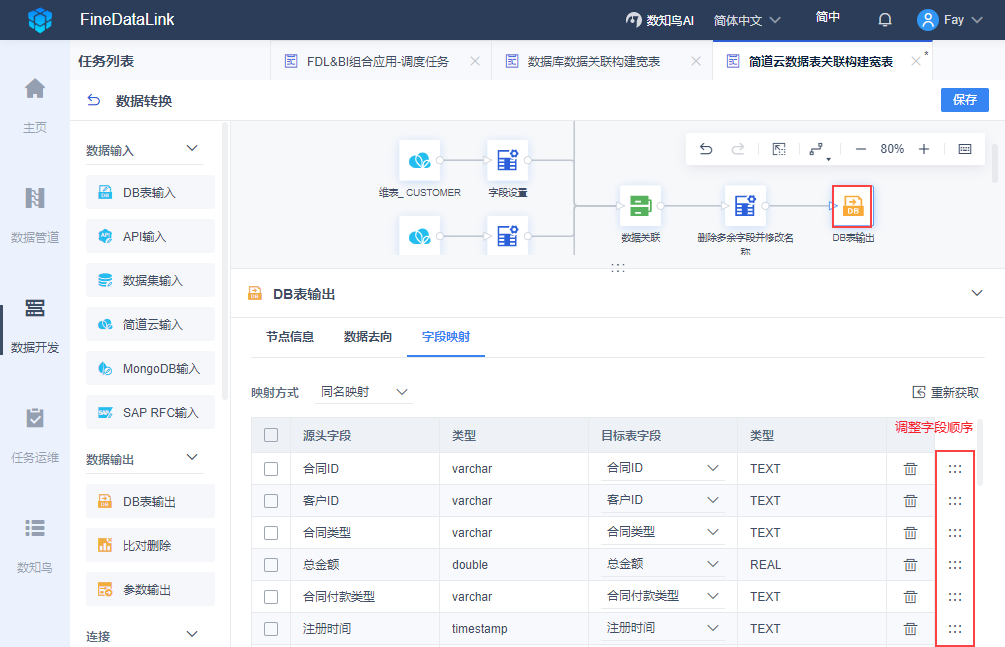The height and width of the screenshot is (647, 1005).
Task: Click 重新获取 to refresh fields
Action: pyautogui.click(x=945, y=393)
